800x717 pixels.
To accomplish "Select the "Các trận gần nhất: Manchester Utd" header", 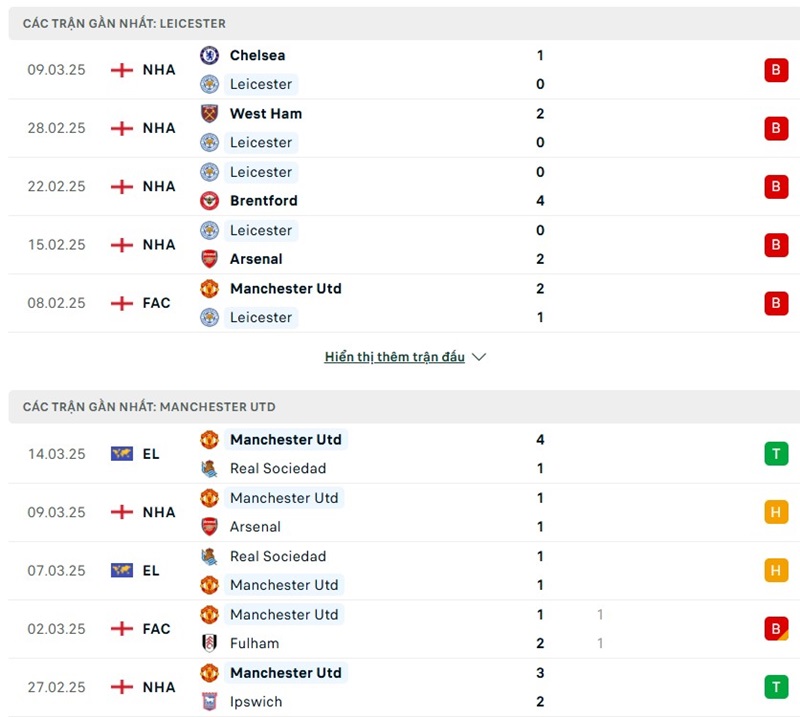I will pyautogui.click(x=149, y=407).
